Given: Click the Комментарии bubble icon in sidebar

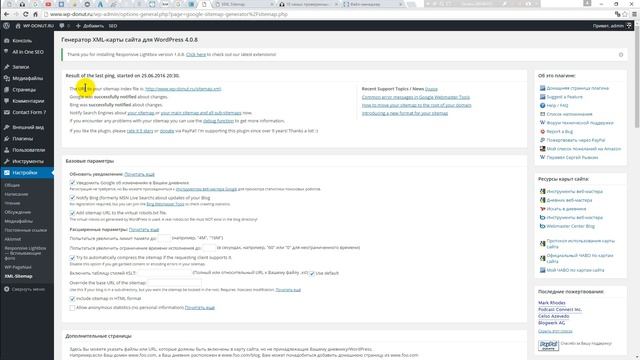Looking at the screenshot, I should 6,101.
